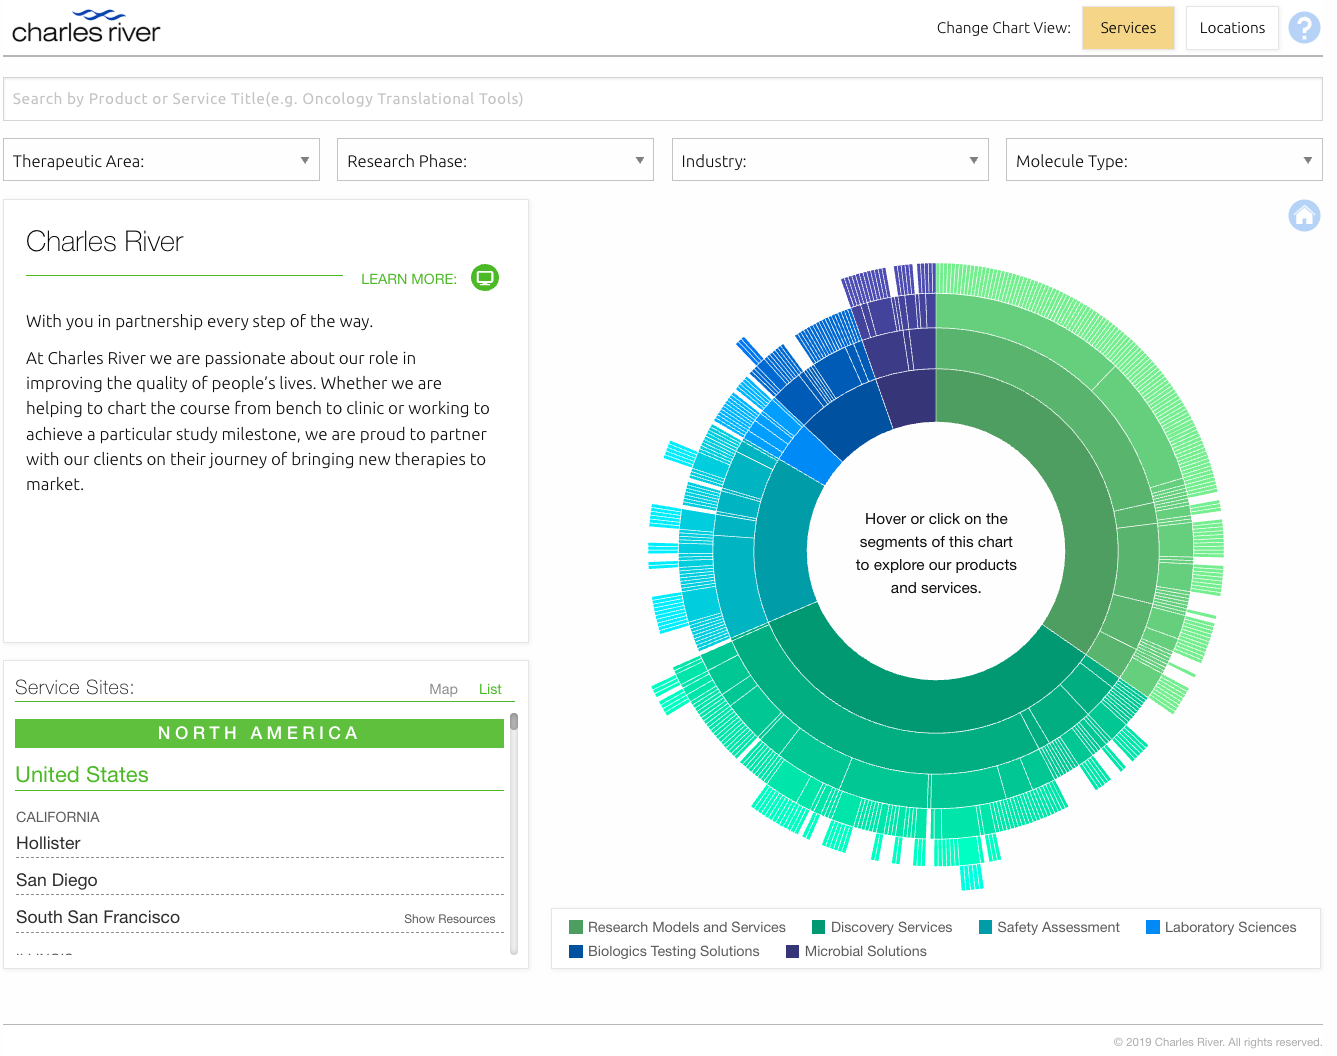Switch chart view to Services
Screen dimensions: 1337x1056
tap(1127, 28)
